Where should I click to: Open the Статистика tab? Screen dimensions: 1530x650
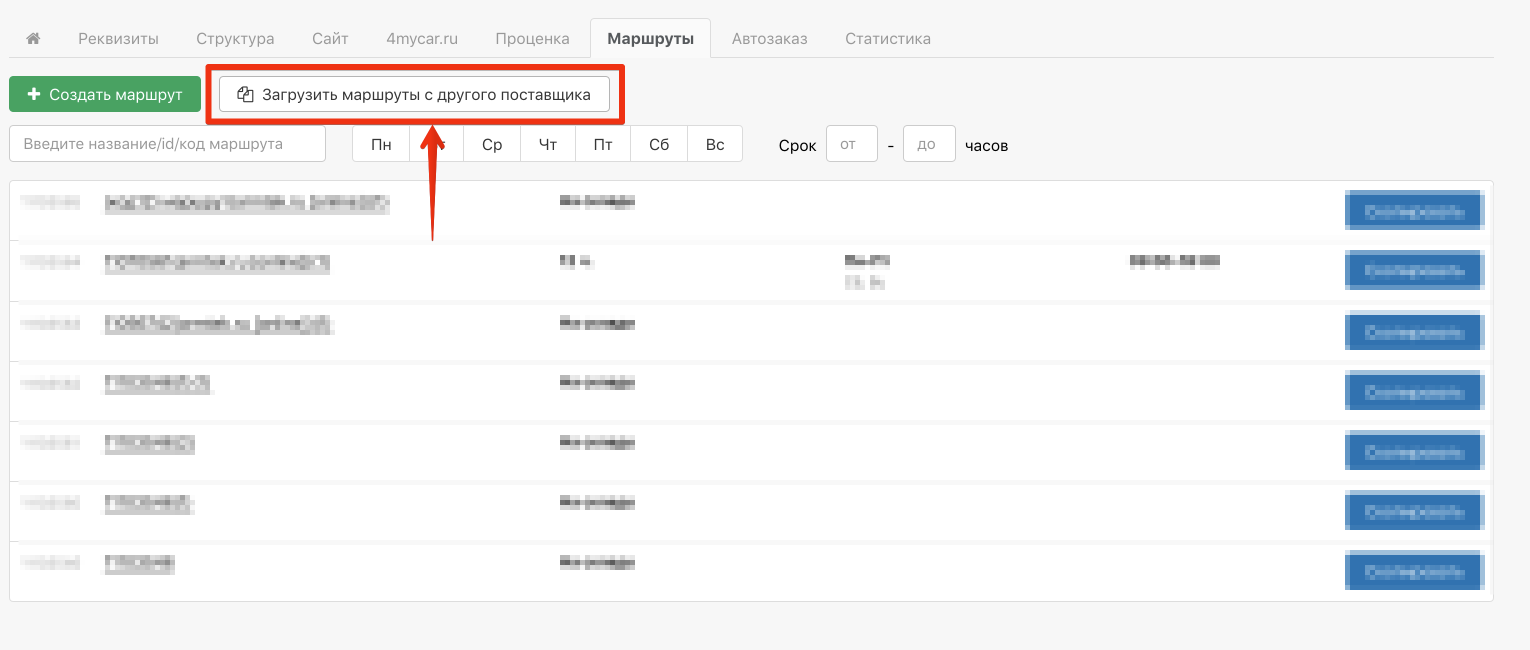887,39
